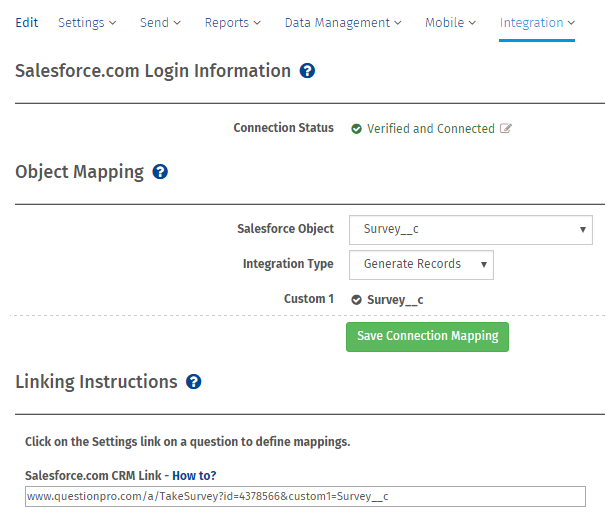Screen dimensions: 607x519
Task: Click the Verified and Connected status text
Action: 431,128
